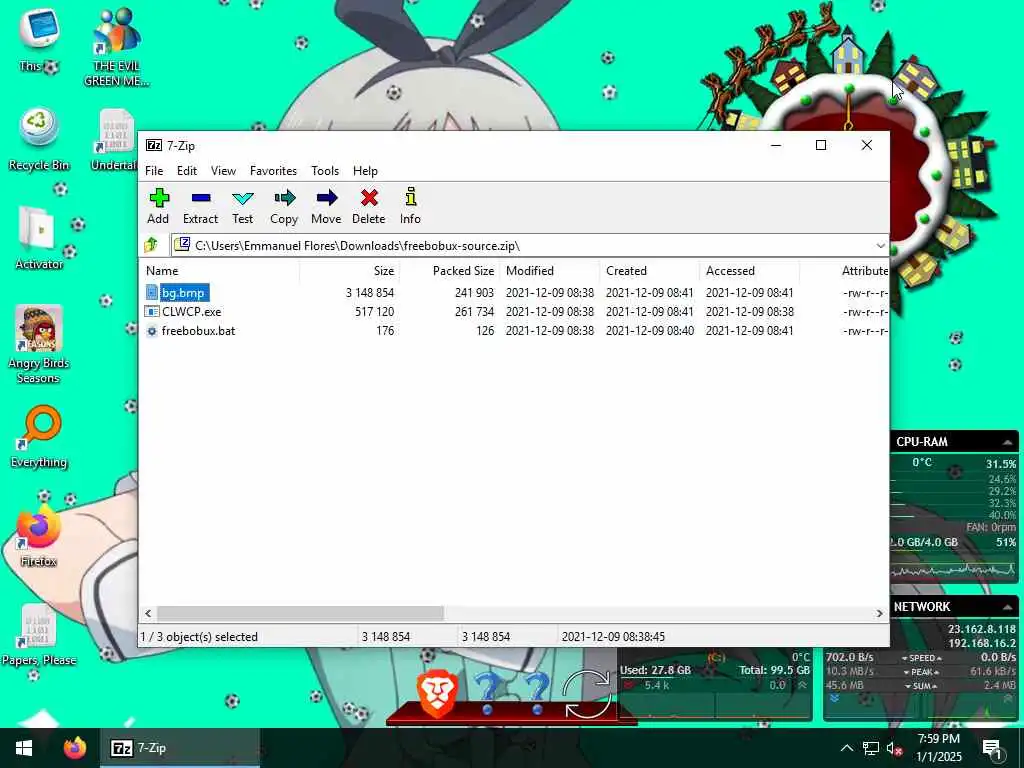Collapse the NETWORK widget
Image resolution: width=1024 pixels, height=768 pixels.
pos(1007,607)
